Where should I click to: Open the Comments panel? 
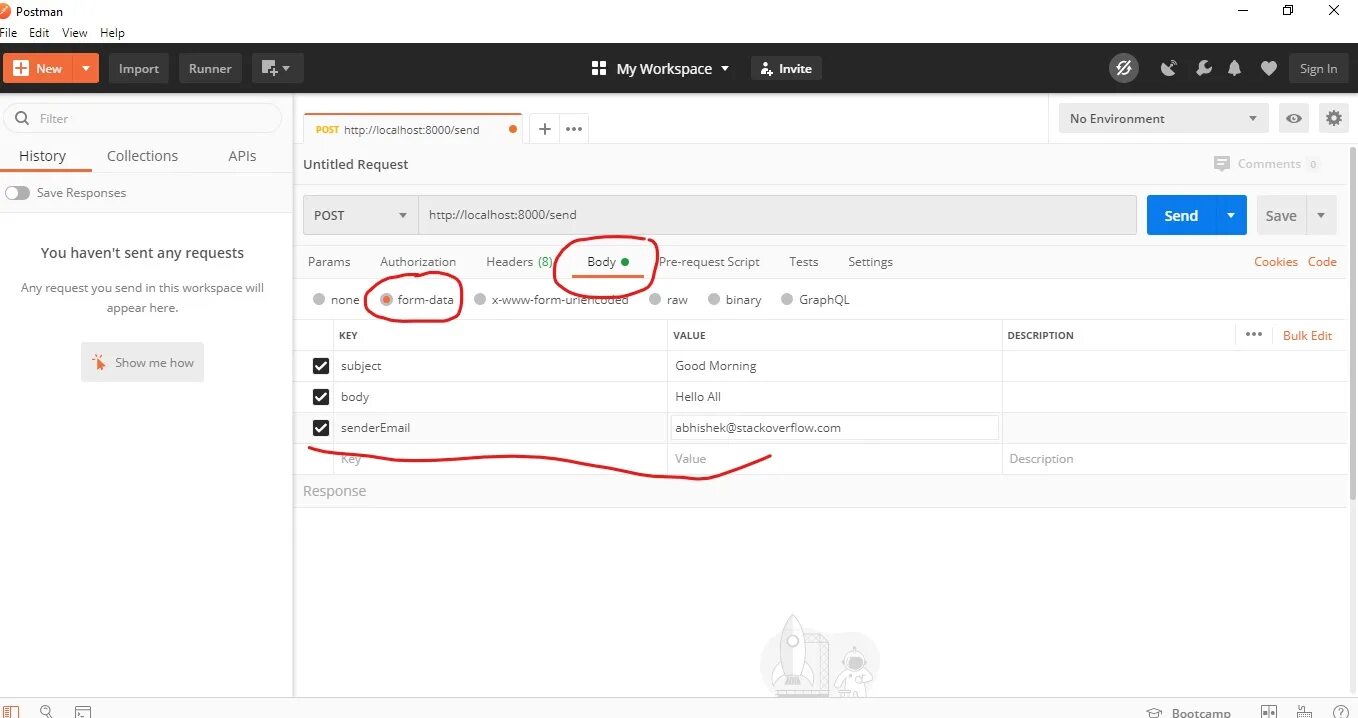[x=1266, y=164]
